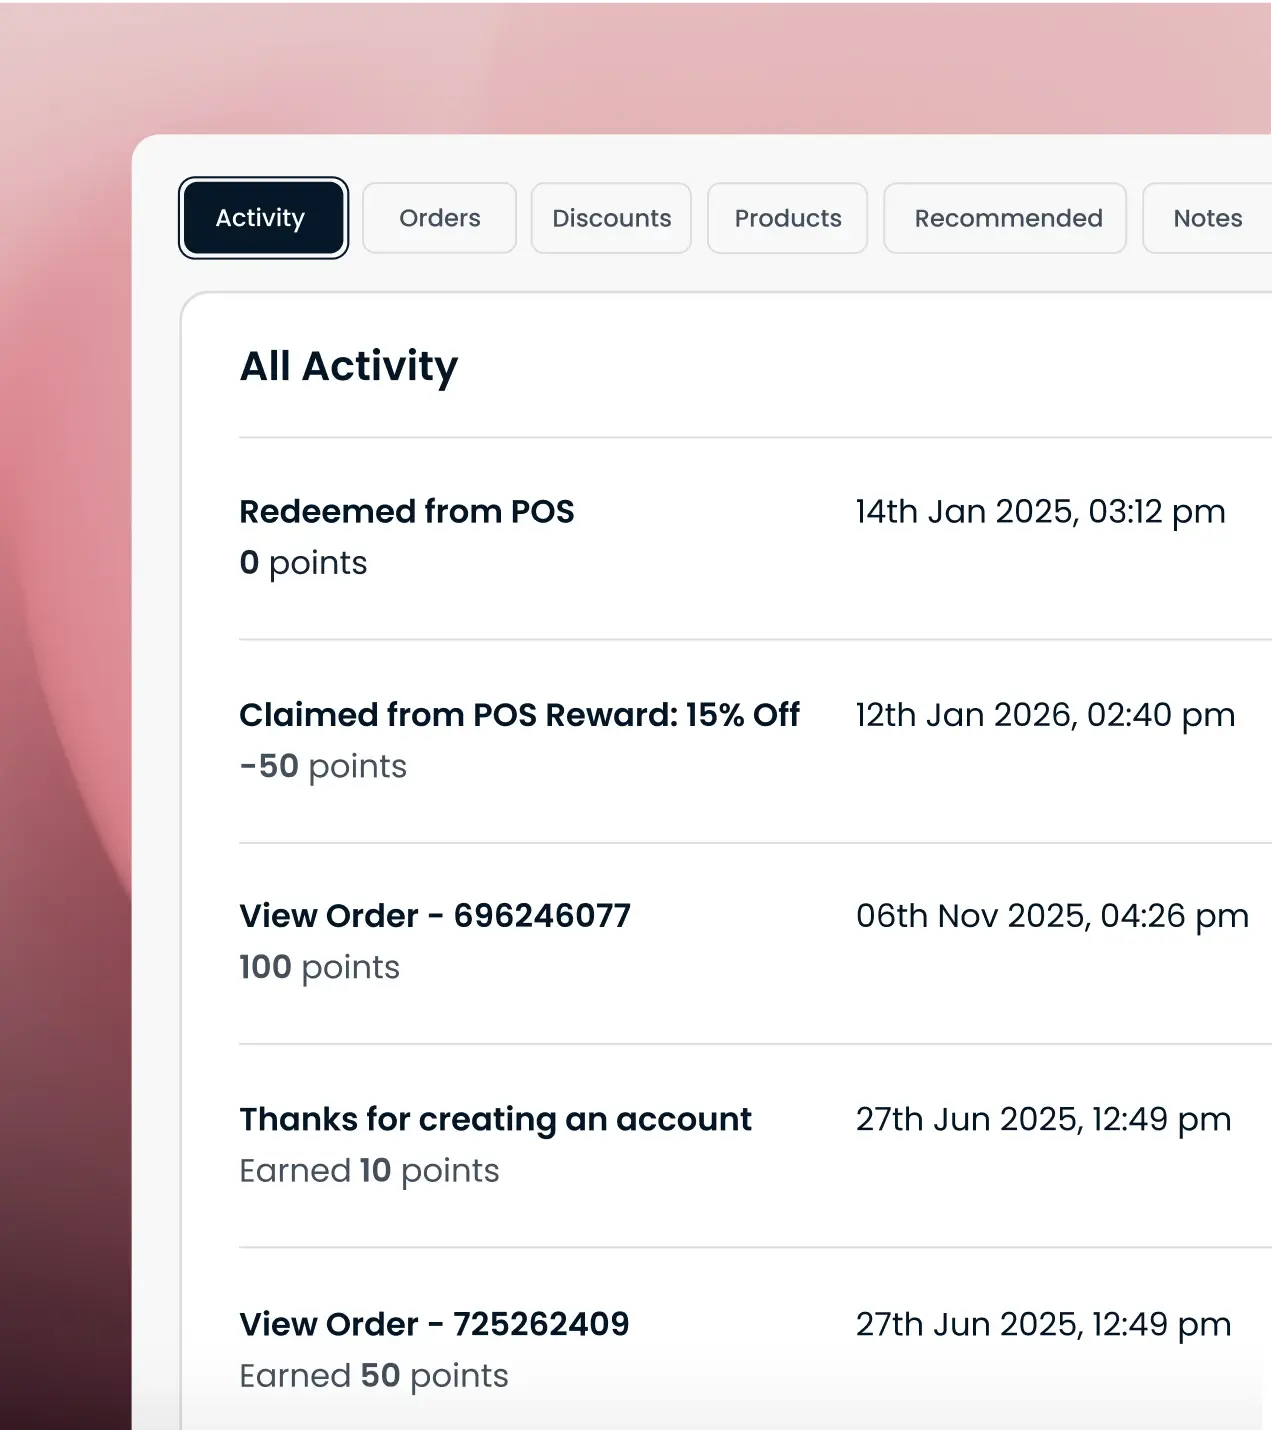Select the 100 points value

pos(319,967)
